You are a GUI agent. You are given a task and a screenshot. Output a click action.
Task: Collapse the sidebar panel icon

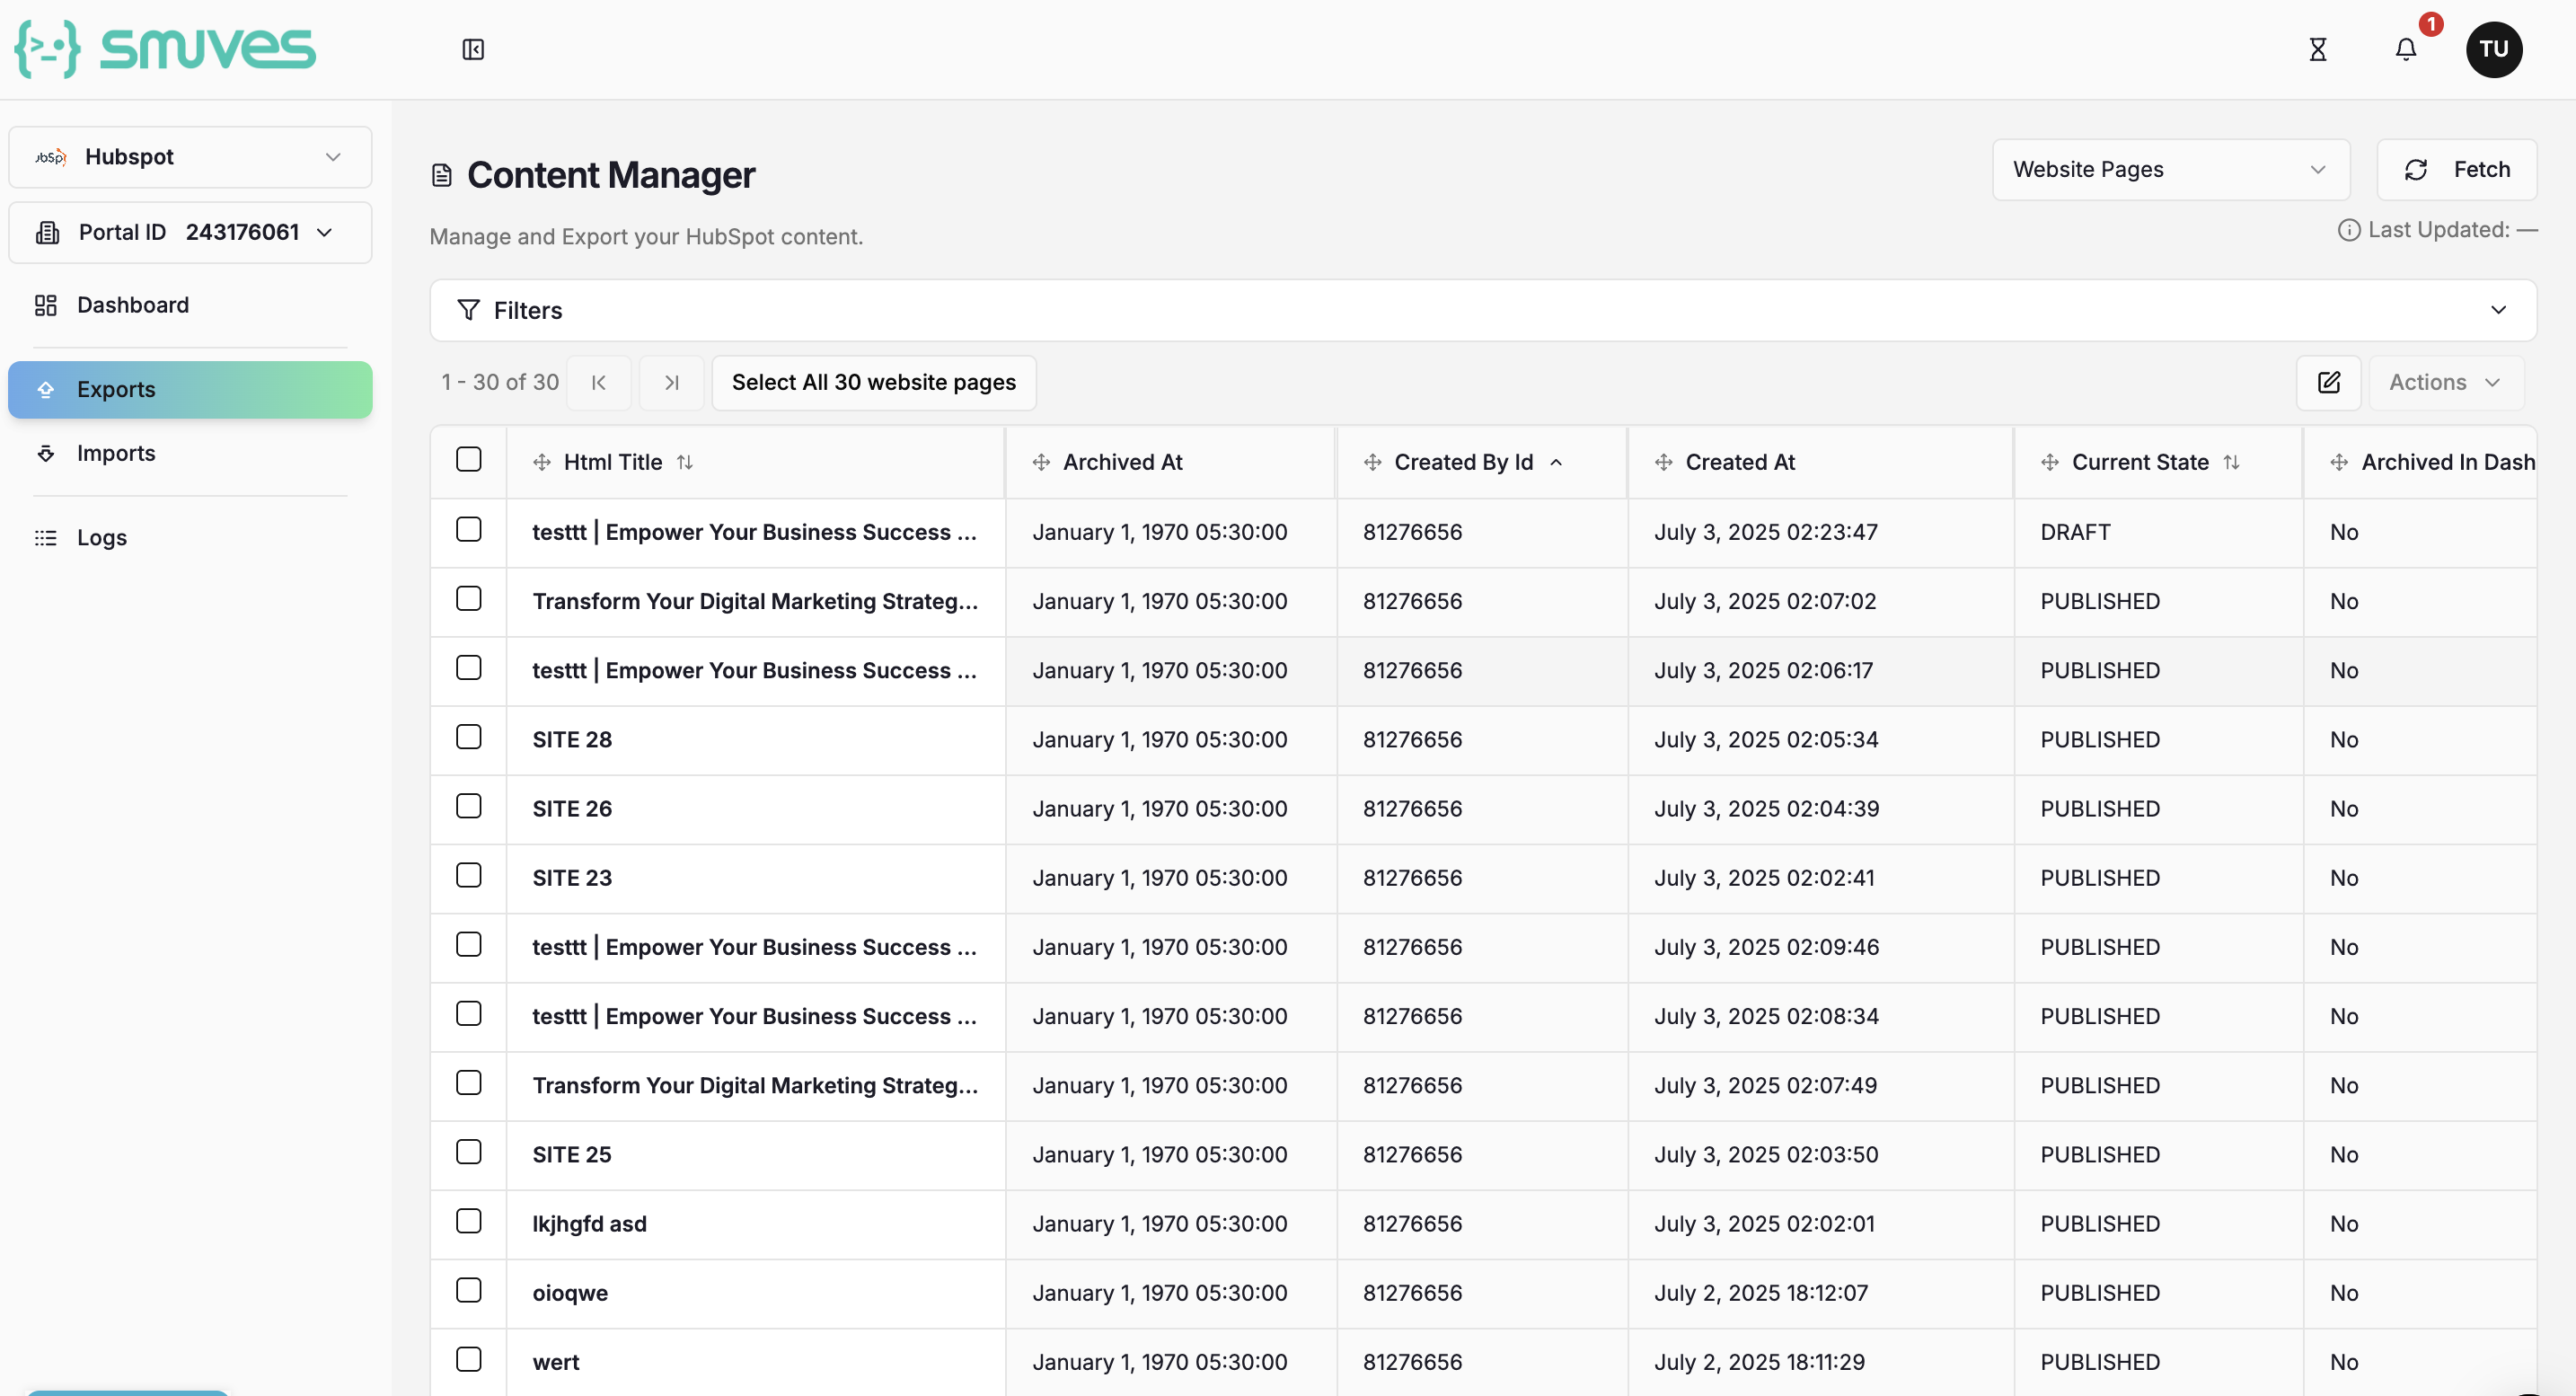pos(473,49)
